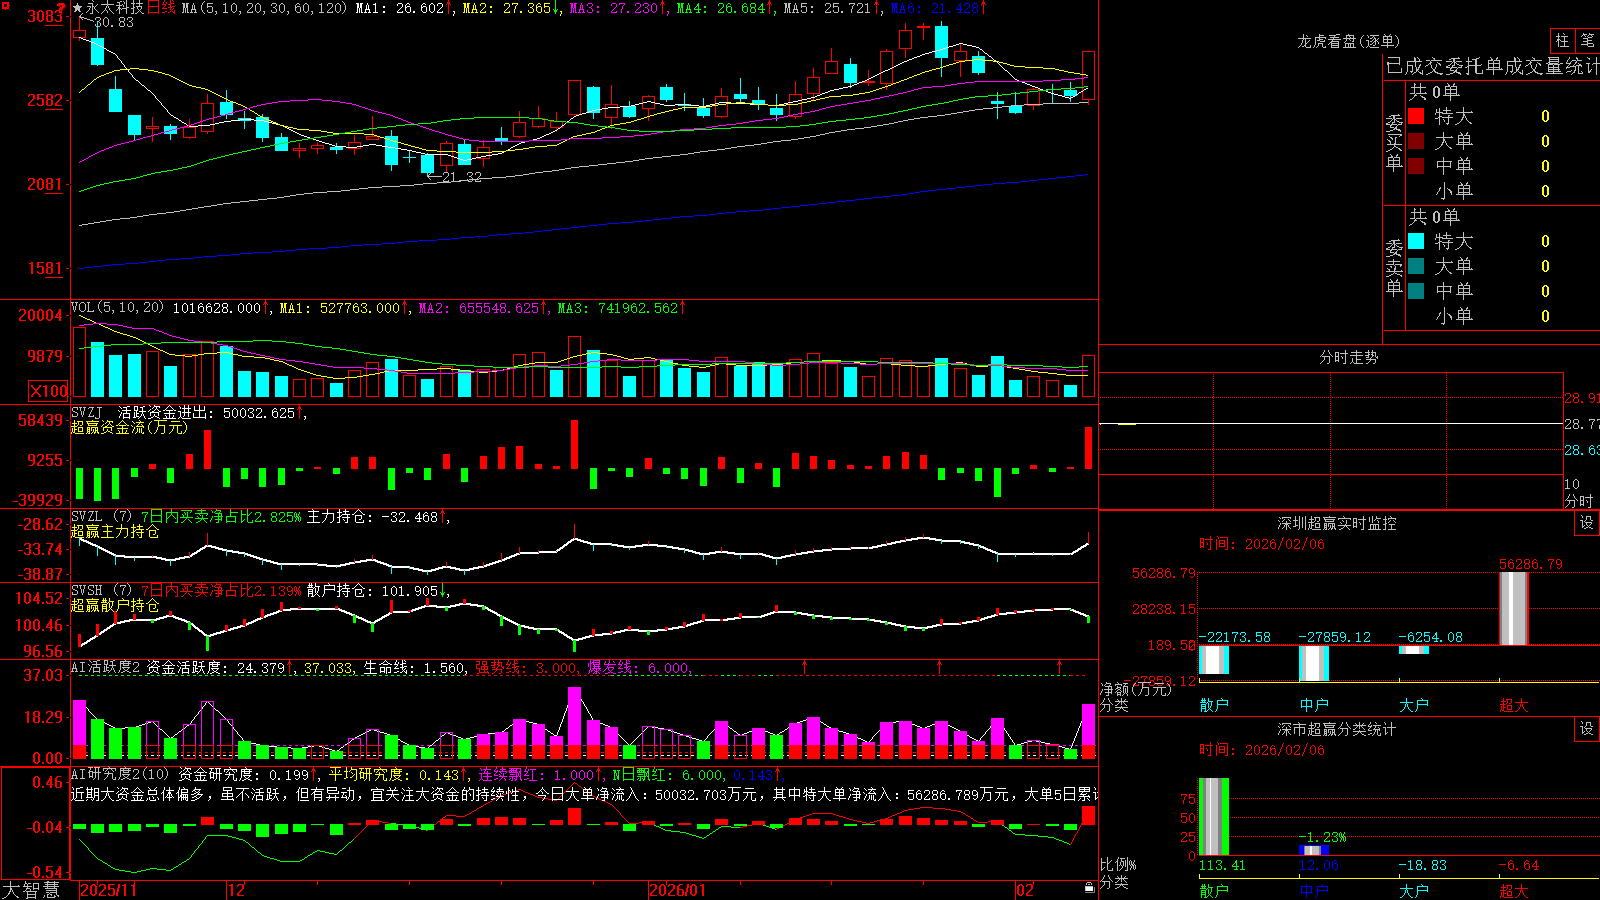This screenshot has width=1600, height=900.
Task: Click the dark red 中单 buy-order swatch
Action: click(1416, 166)
